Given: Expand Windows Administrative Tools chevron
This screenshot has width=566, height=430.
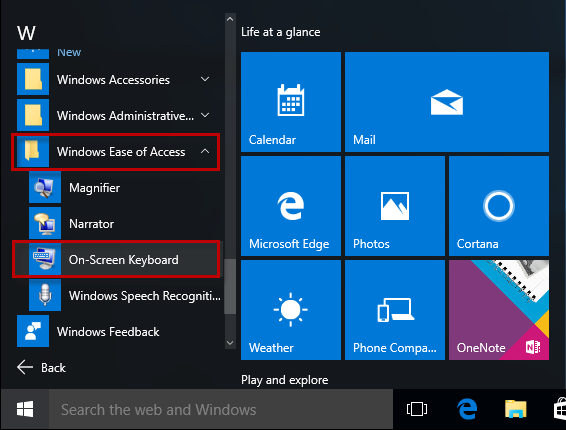Looking at the screenshot, I should (x=205, y=115).
